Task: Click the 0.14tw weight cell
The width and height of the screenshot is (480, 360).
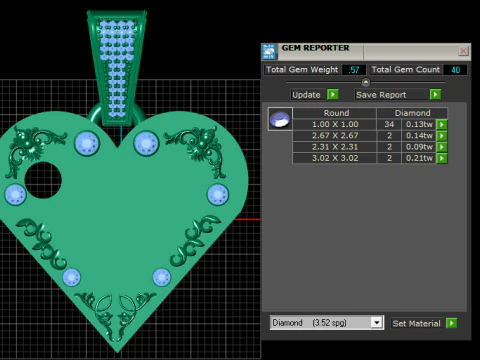Action: pos(419,136)
